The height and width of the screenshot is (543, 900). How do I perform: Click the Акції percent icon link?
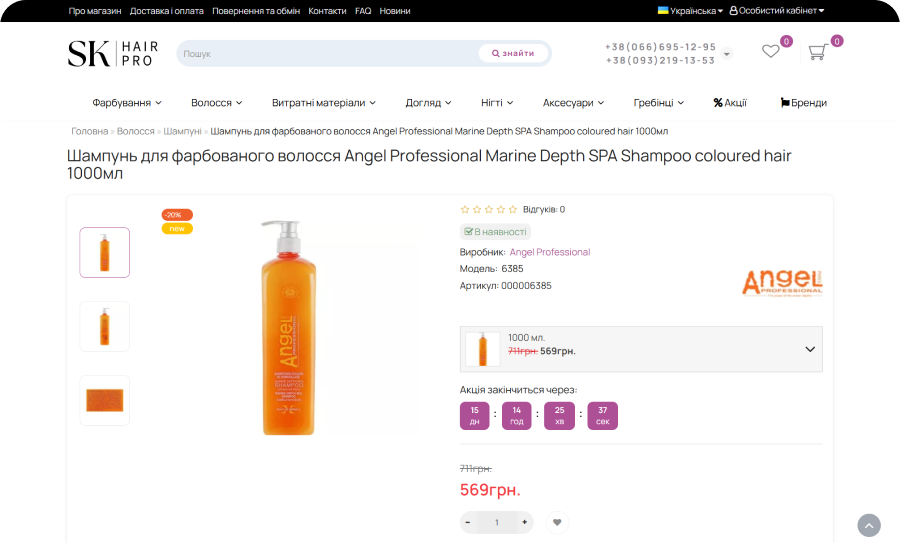coord(730,103)
